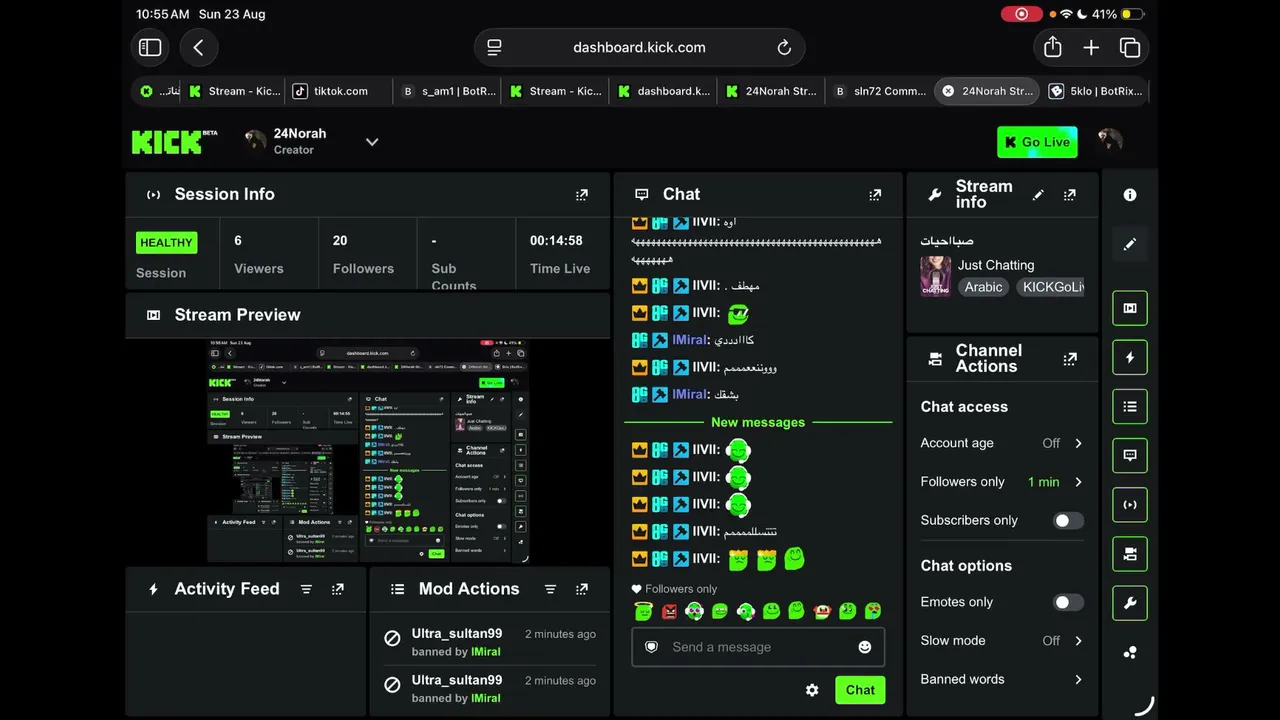Click the New messages divider in chat
This screenshot has height=720, width=1280.
pos(758,422)
